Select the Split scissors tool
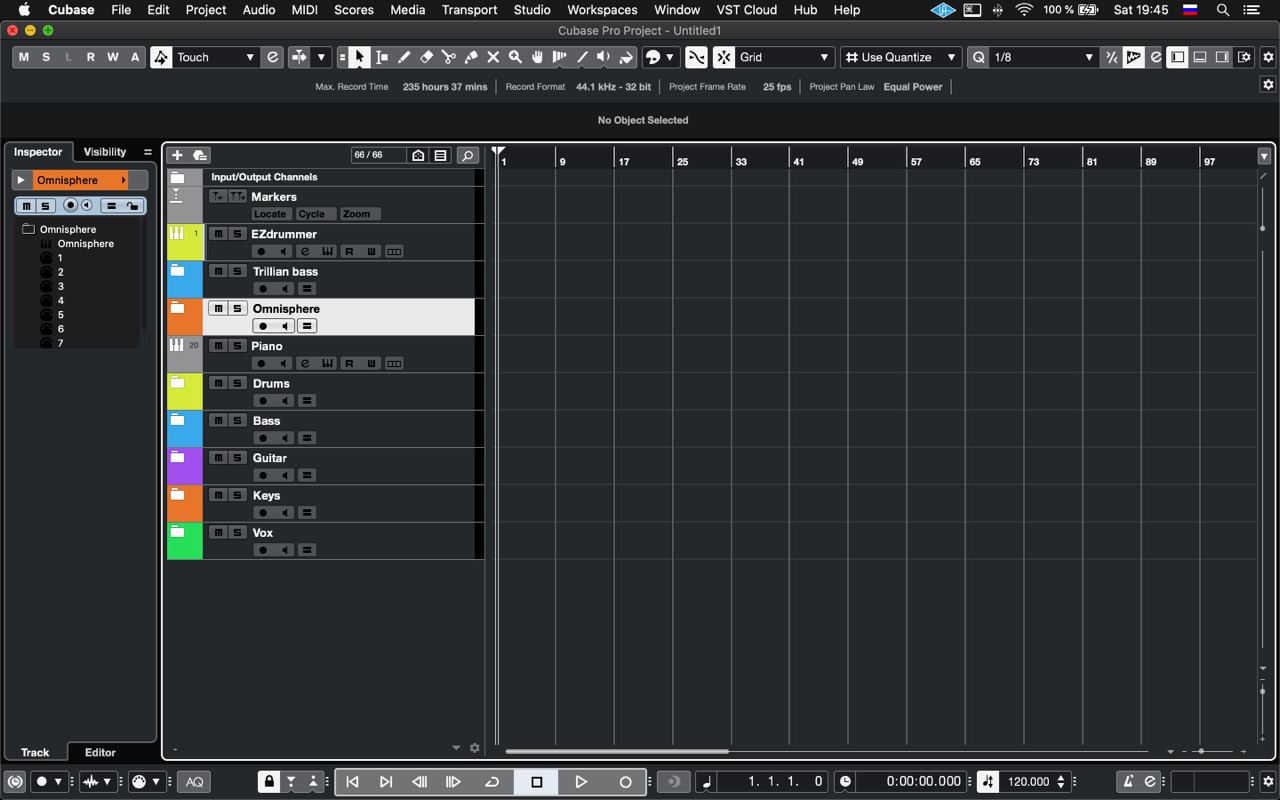The height and width of the screenshot is (800, 1280). (448, 57)
